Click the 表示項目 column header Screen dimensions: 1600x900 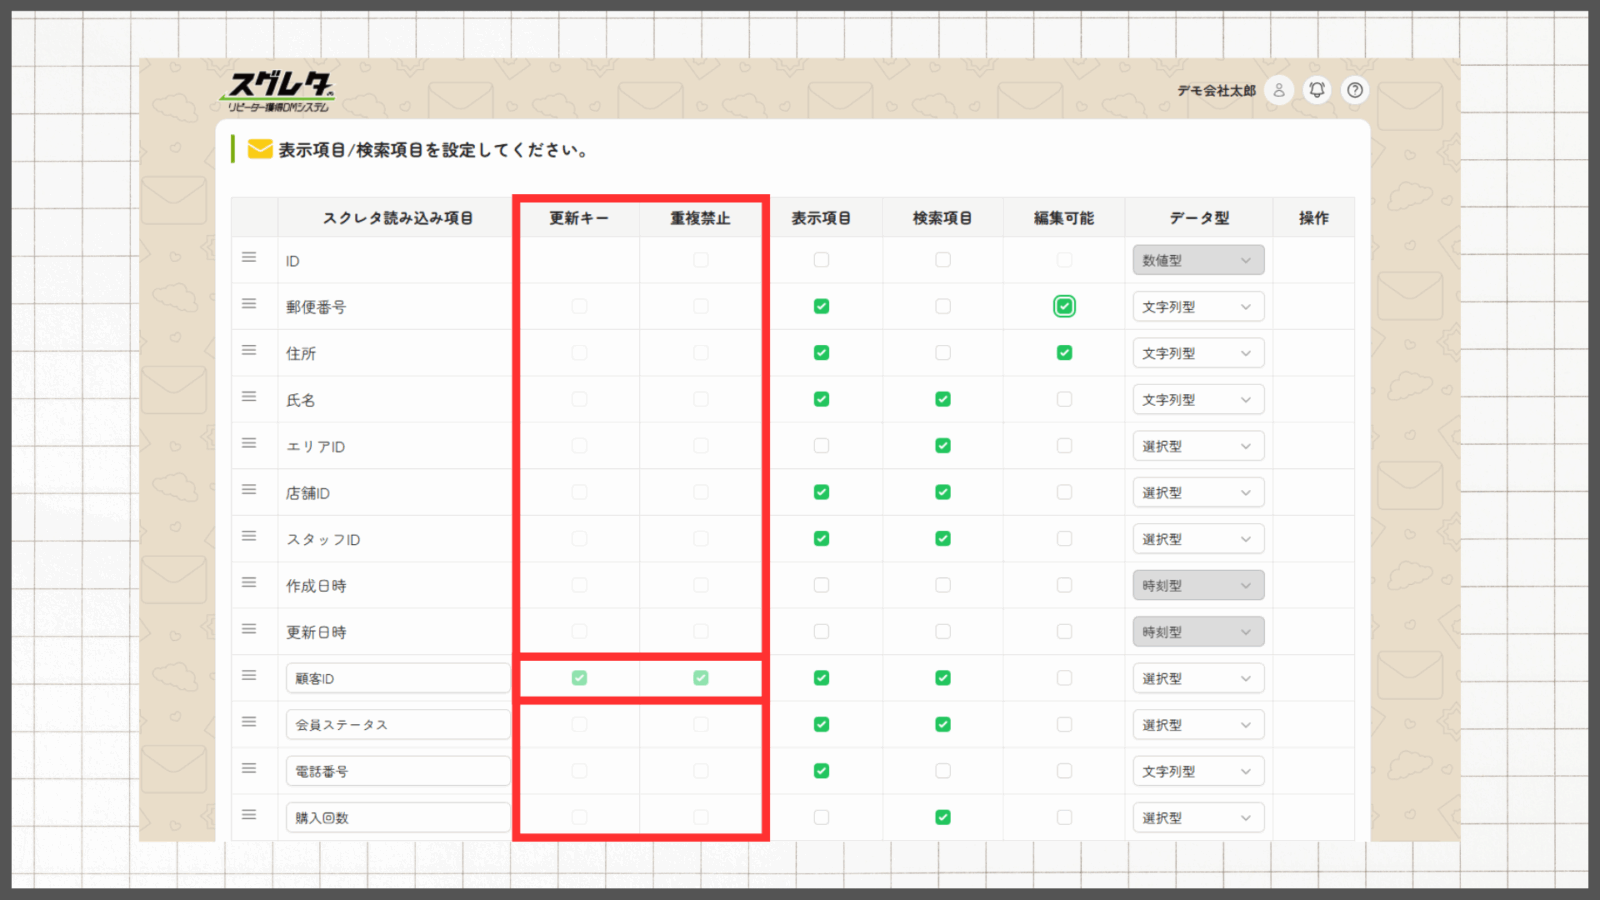pos(821,218)
